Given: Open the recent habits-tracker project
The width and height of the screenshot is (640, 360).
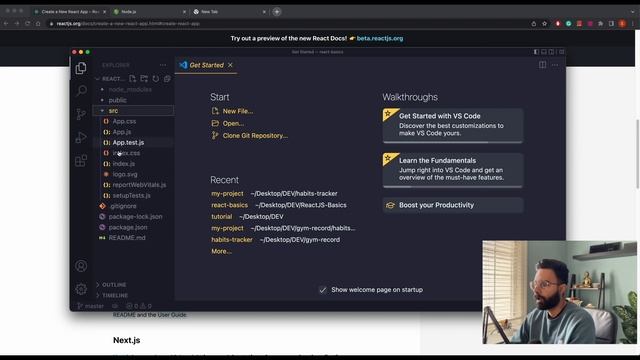Looking at the screenshot, I should 232,240.
